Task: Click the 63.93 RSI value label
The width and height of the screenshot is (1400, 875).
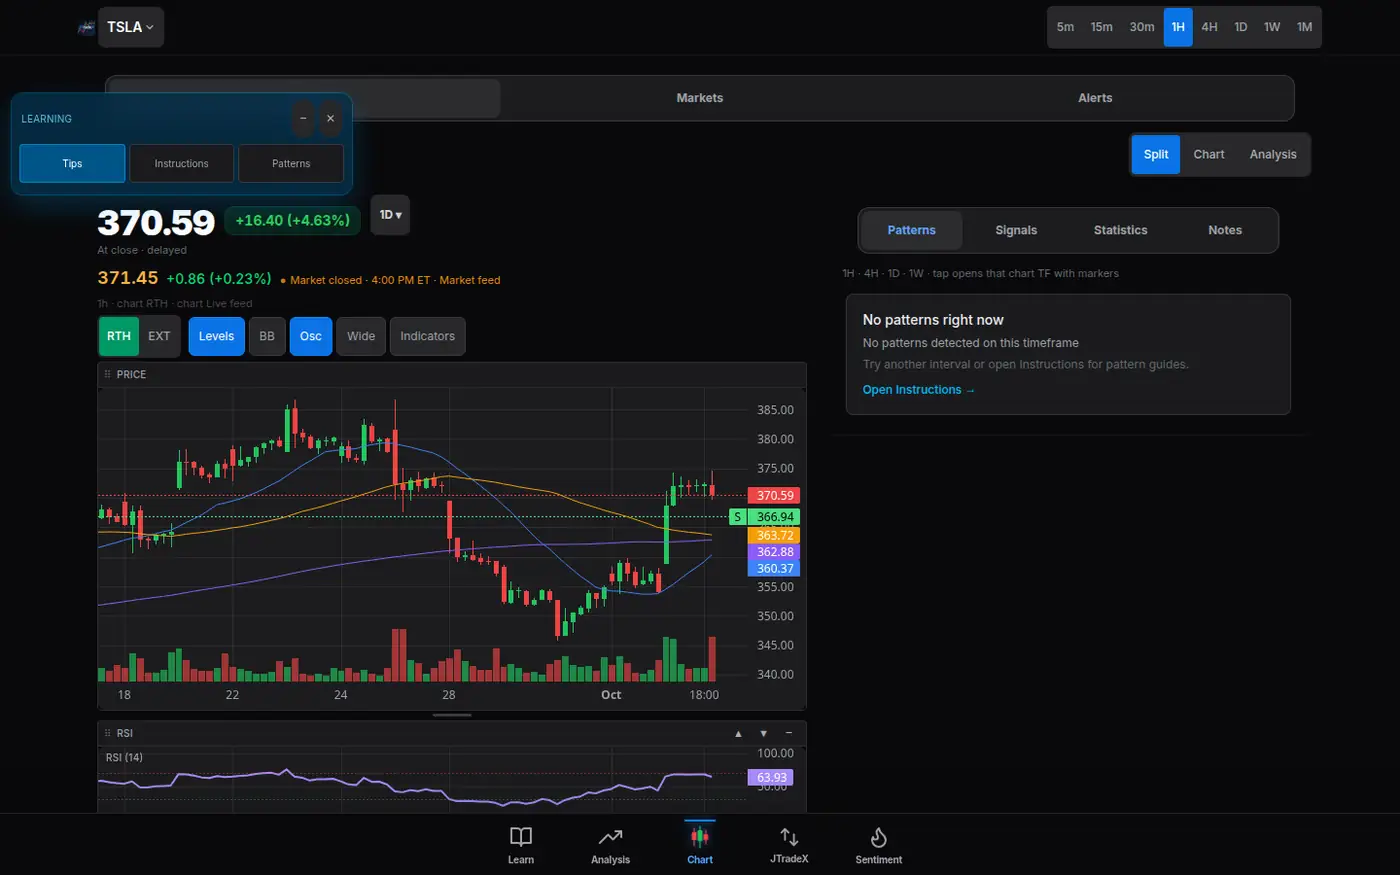Action: (x=771, y=777)
